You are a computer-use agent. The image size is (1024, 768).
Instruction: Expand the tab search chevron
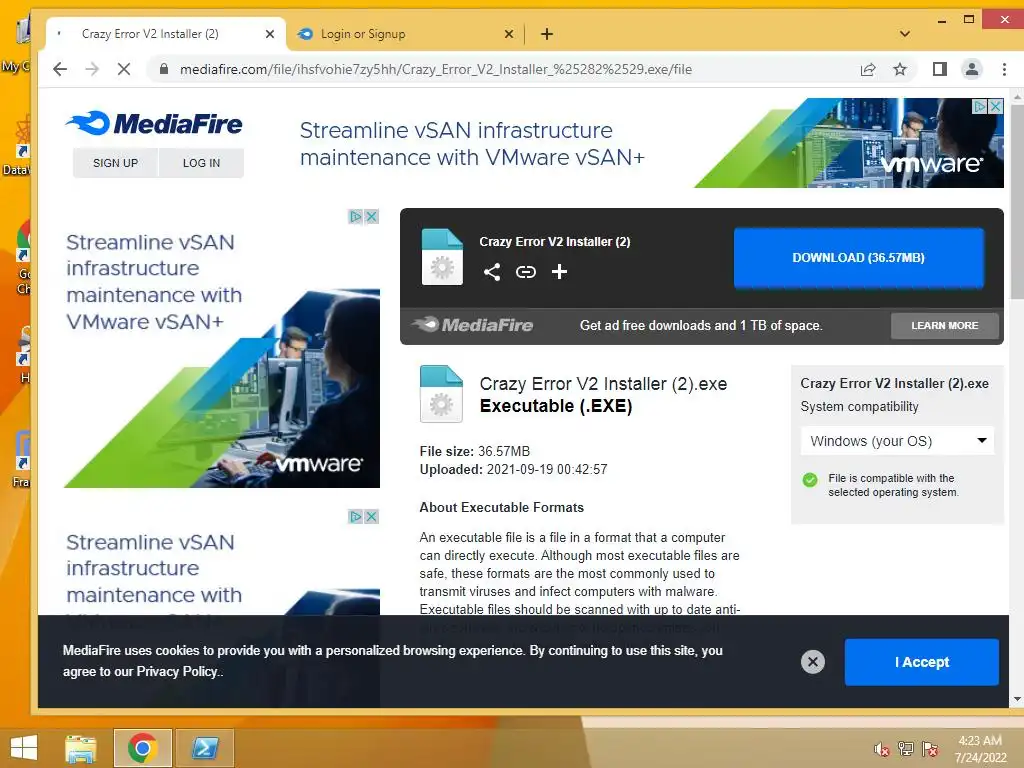coord(904,34)
